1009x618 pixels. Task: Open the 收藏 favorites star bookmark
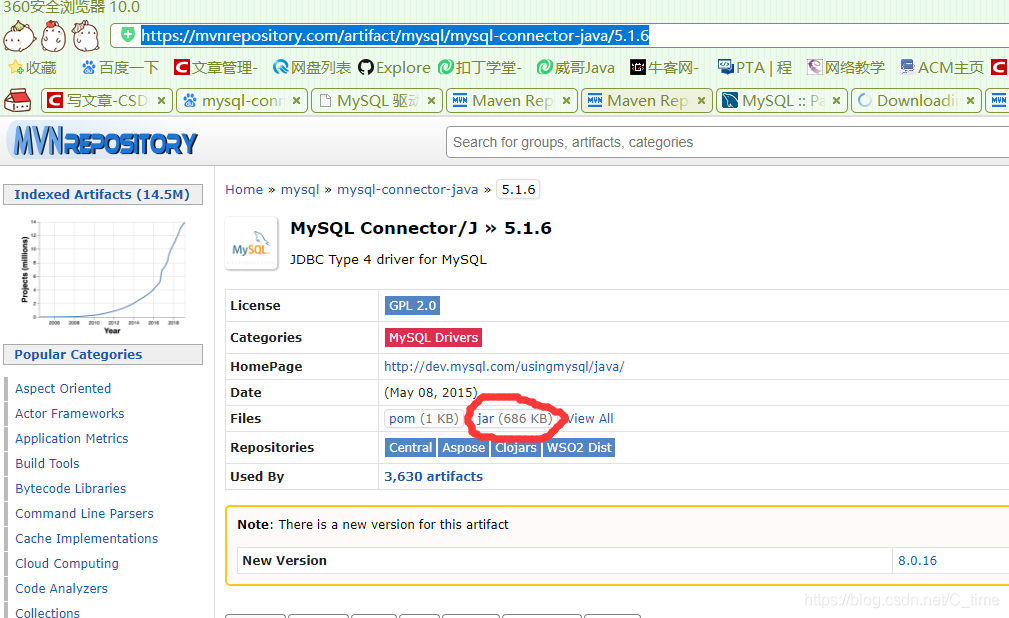pos(32,68)
